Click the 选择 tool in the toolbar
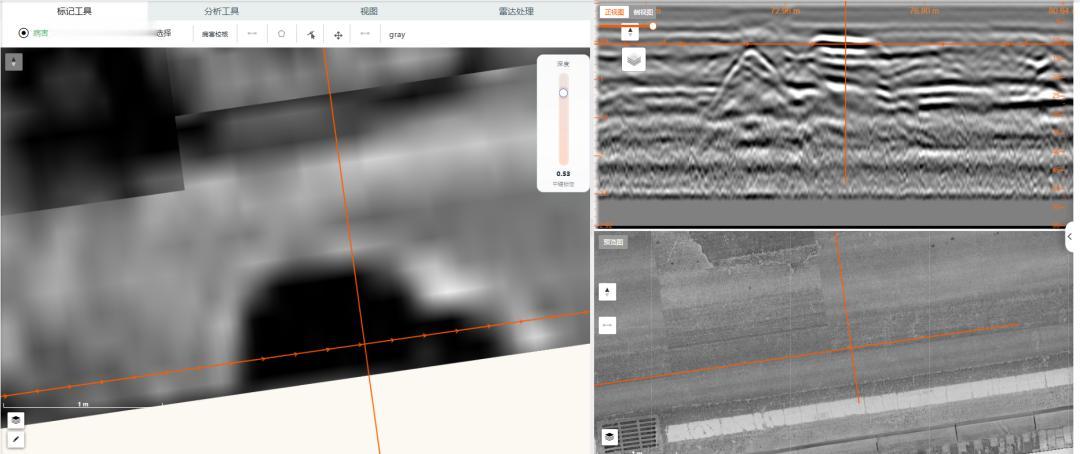The image size is (1080, 454). 163,33
